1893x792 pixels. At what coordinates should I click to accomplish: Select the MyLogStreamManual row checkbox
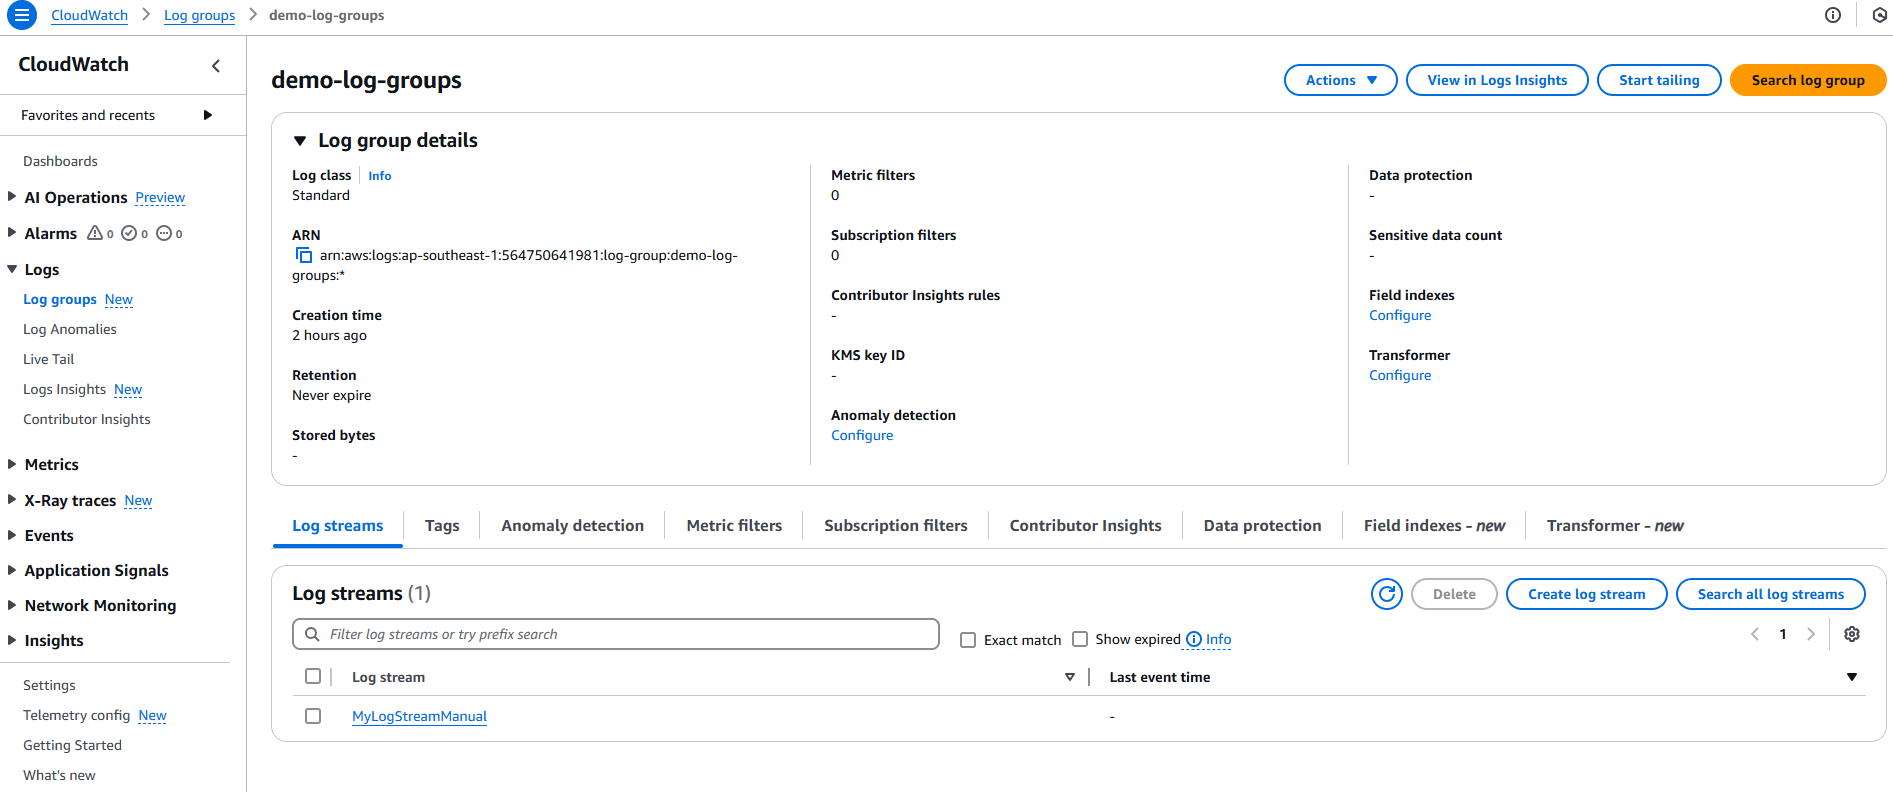313,716
